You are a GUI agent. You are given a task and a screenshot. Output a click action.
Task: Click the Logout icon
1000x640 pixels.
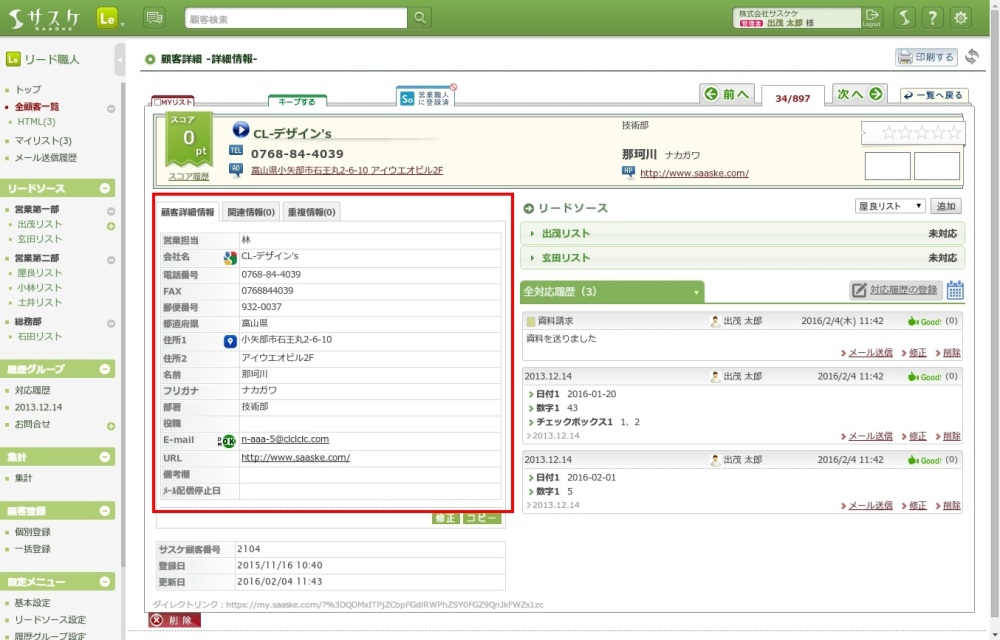coord(871,17)
